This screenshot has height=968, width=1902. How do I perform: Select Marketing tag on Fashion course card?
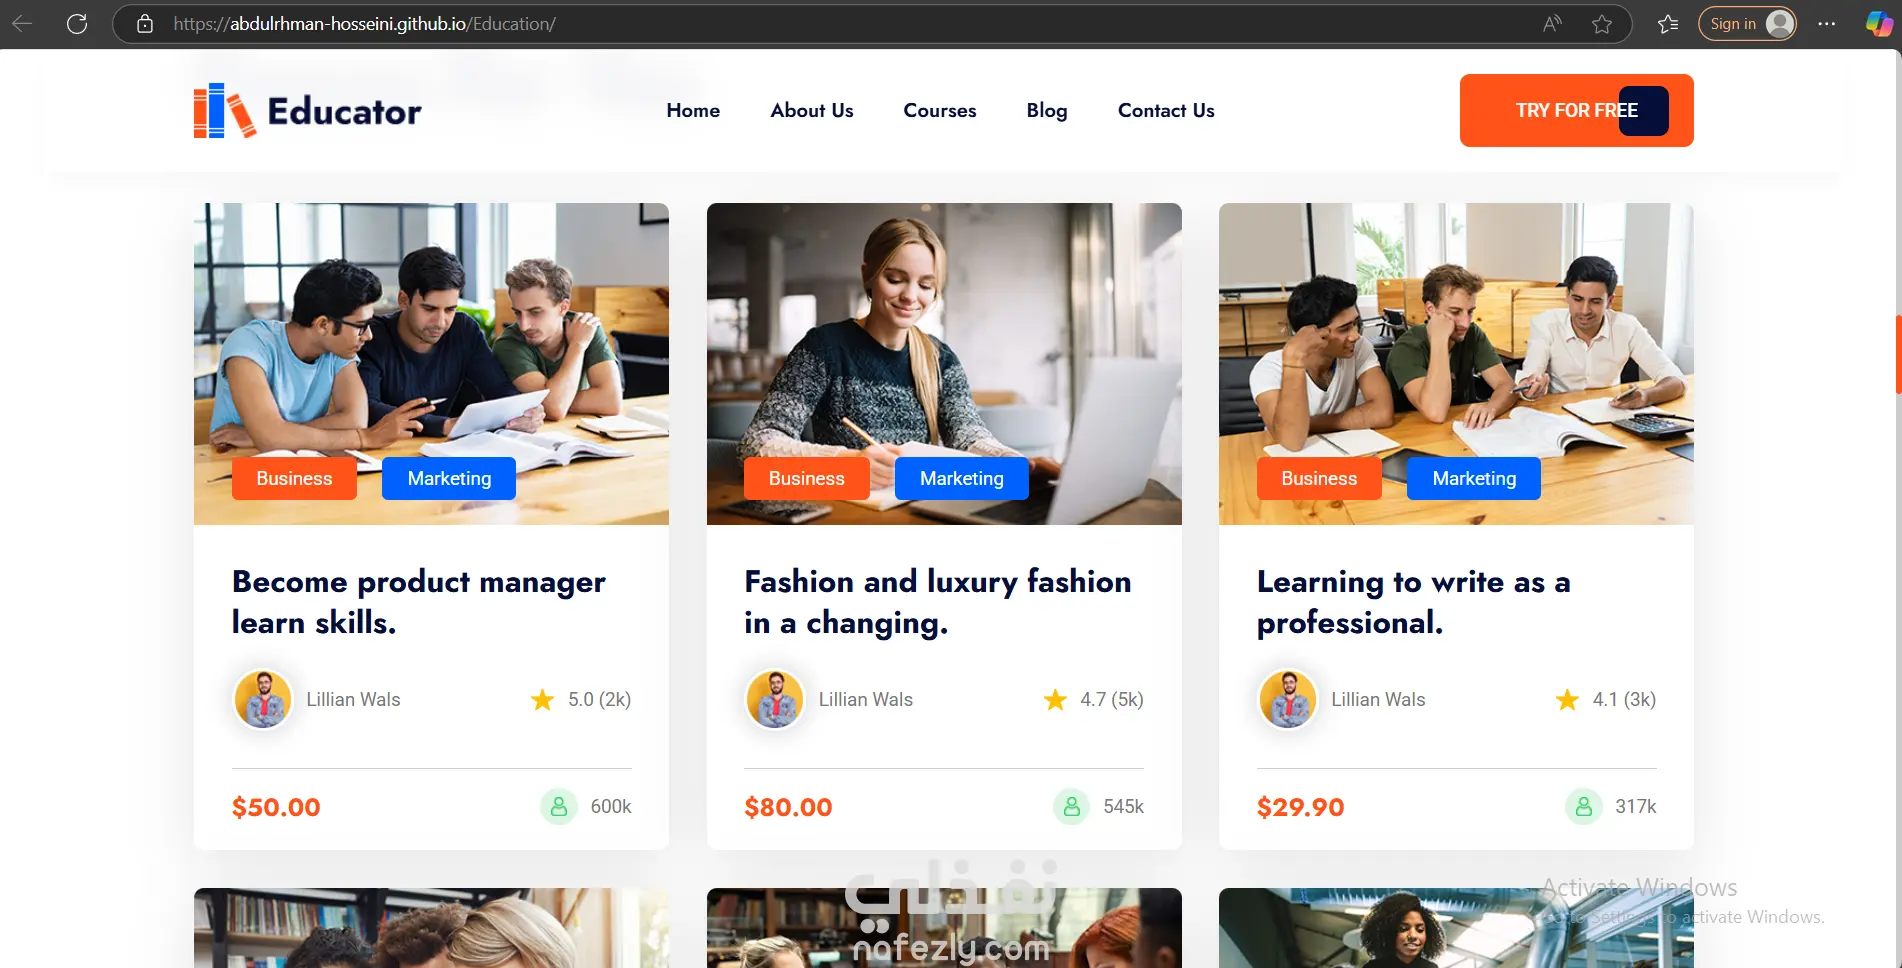[x=961, y=478]
